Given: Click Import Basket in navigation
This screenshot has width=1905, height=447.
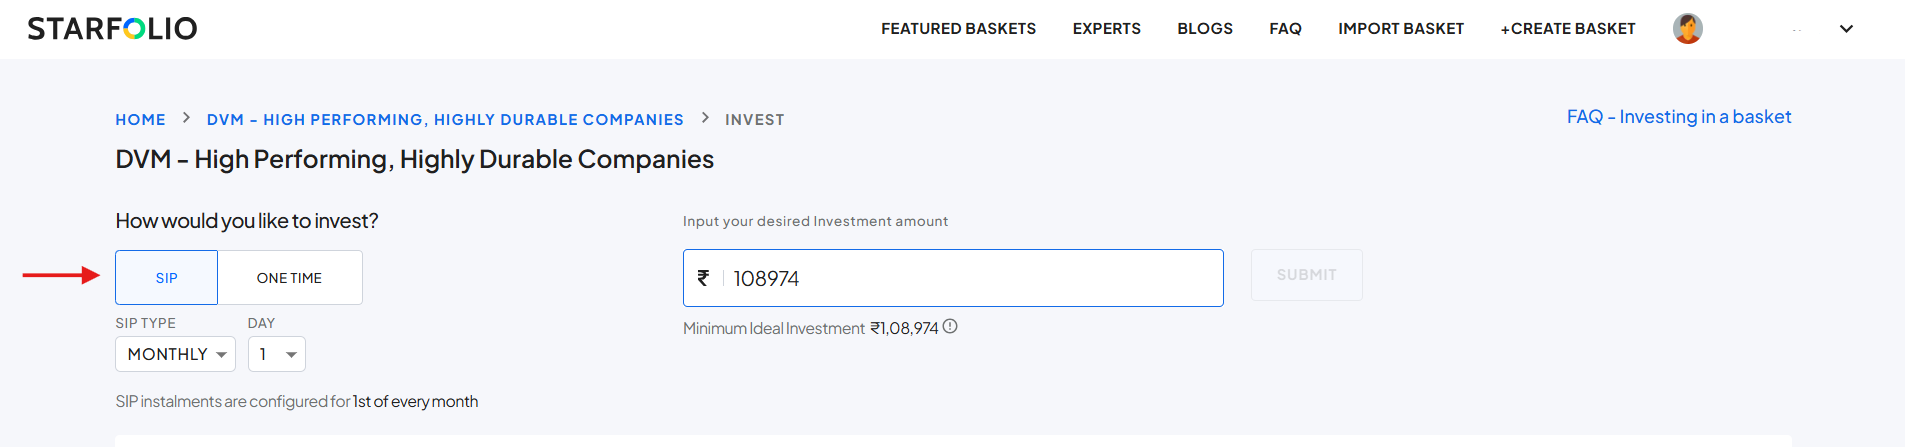Looking at the screenshot, I should coord(1400,29).
